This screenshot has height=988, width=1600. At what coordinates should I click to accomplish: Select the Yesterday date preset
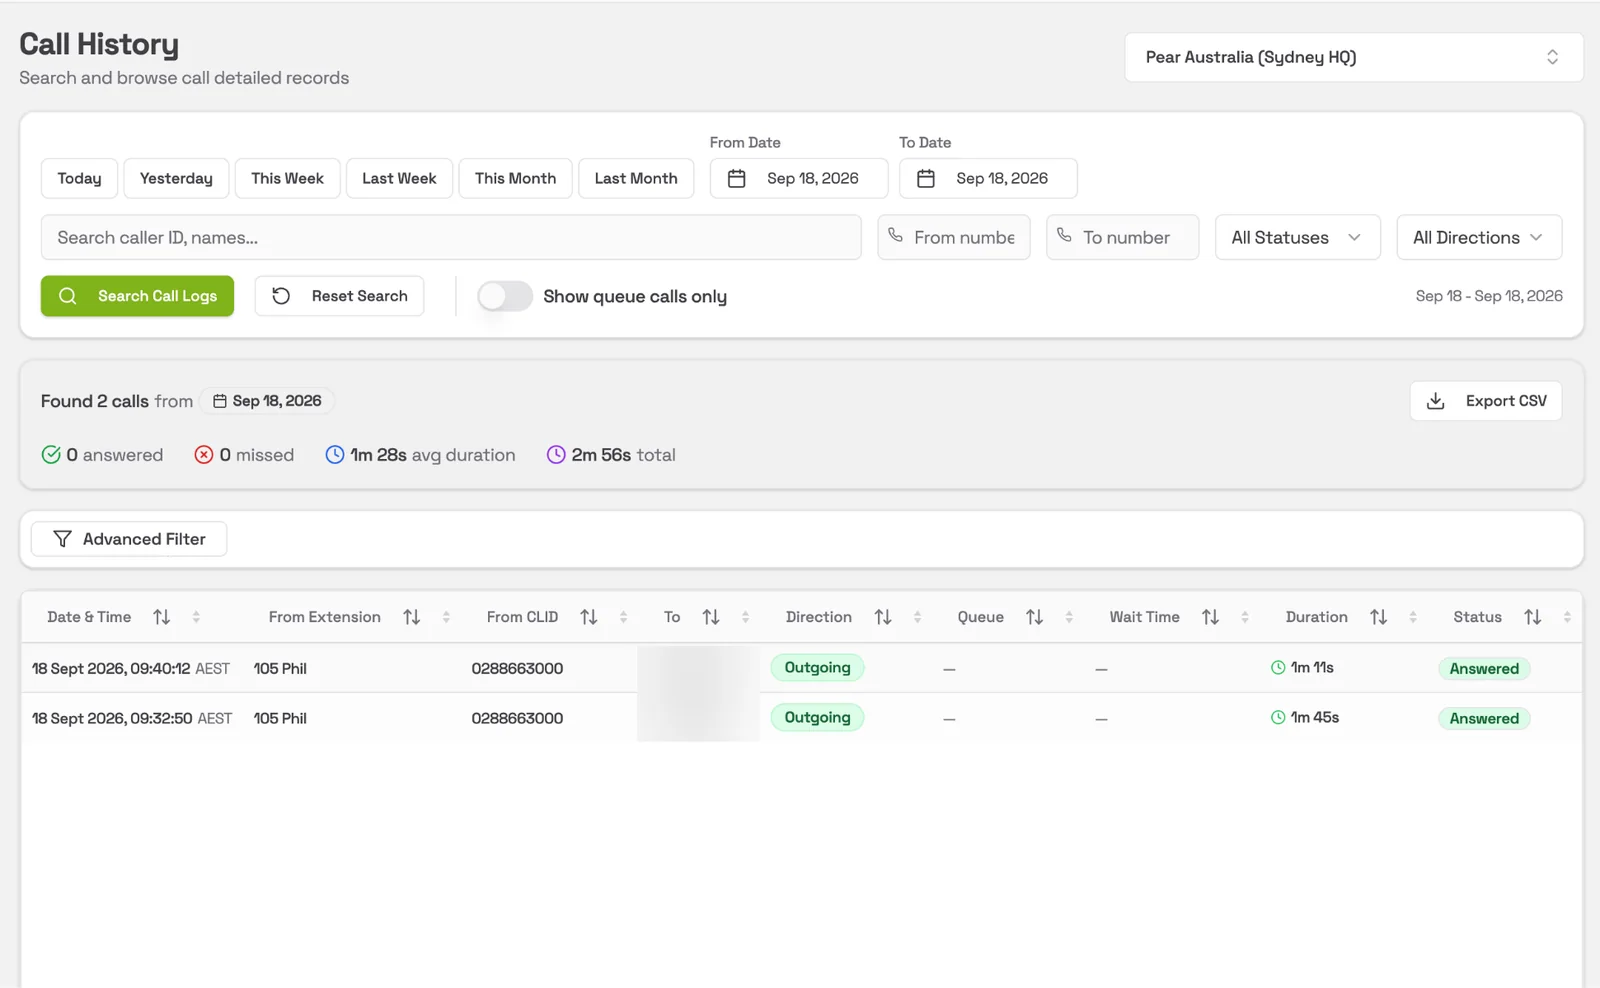176,178
